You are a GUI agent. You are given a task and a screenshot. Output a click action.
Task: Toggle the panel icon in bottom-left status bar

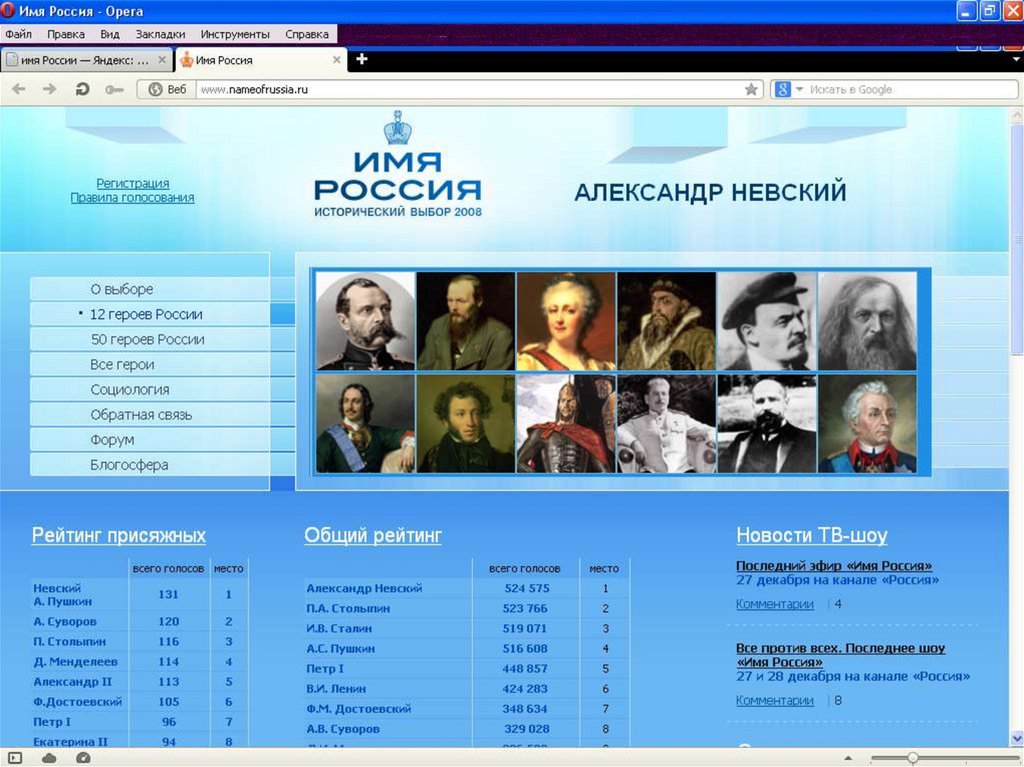click(x=15, y=758)
